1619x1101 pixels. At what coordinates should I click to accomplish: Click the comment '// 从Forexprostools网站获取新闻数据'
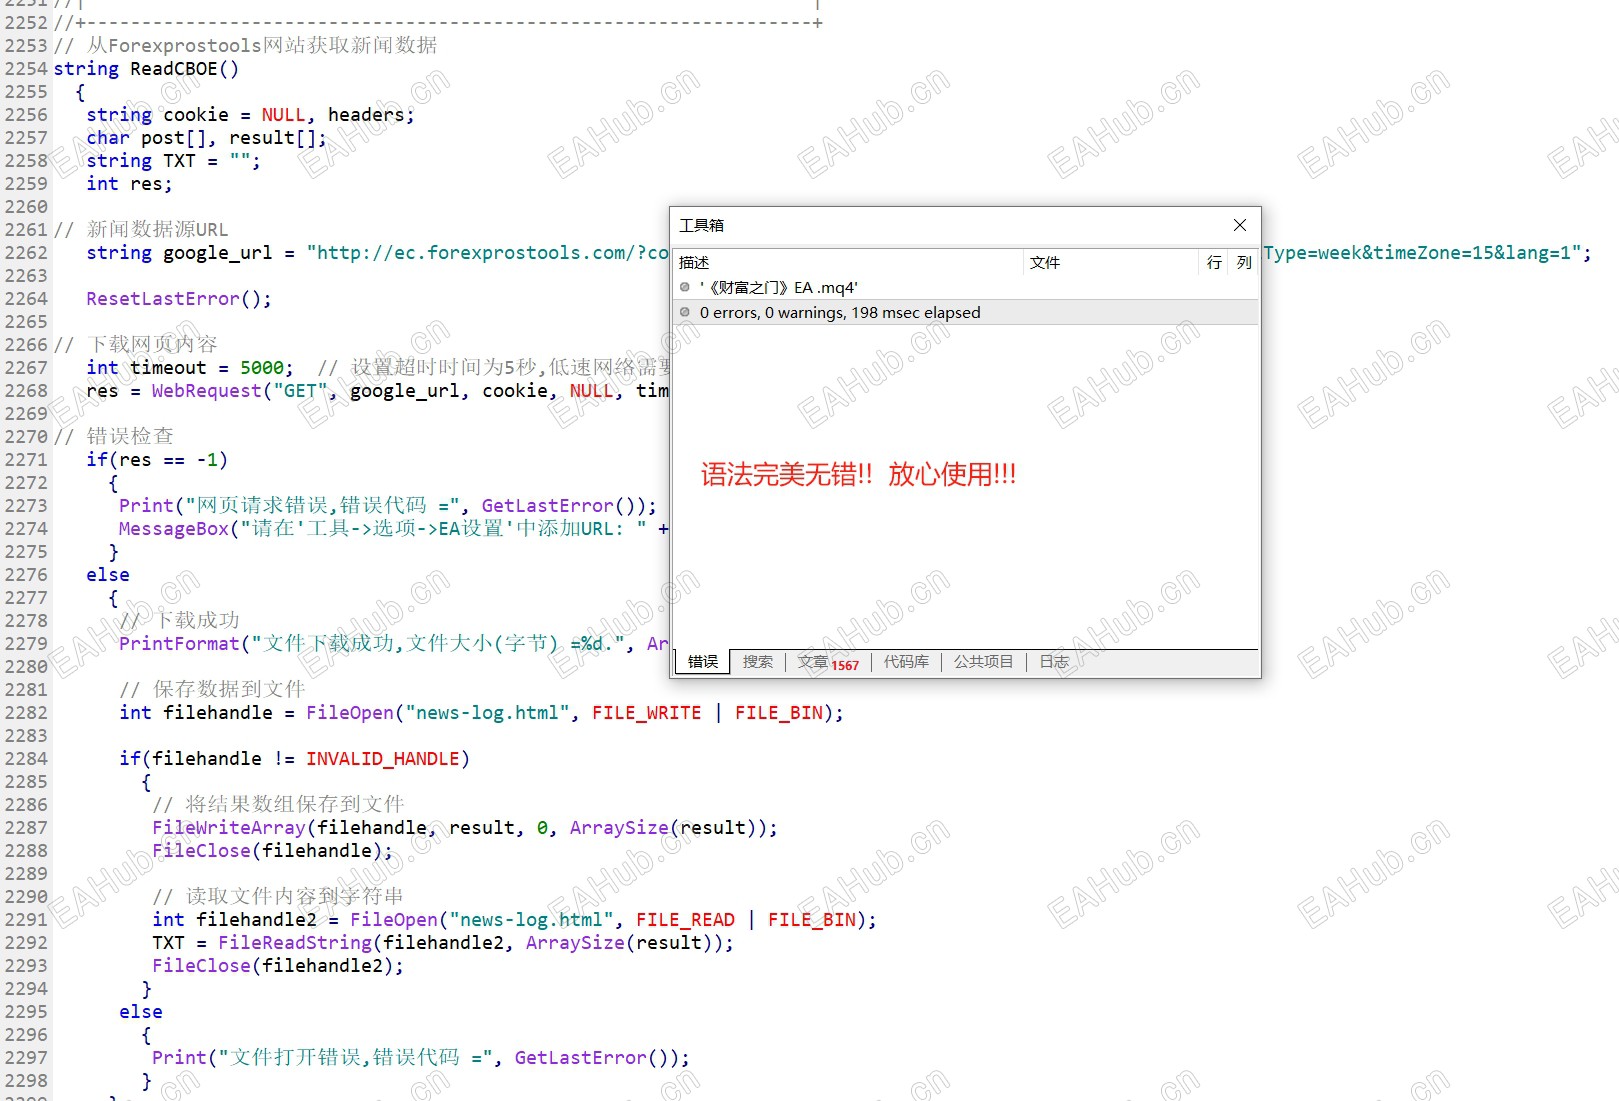246,45
